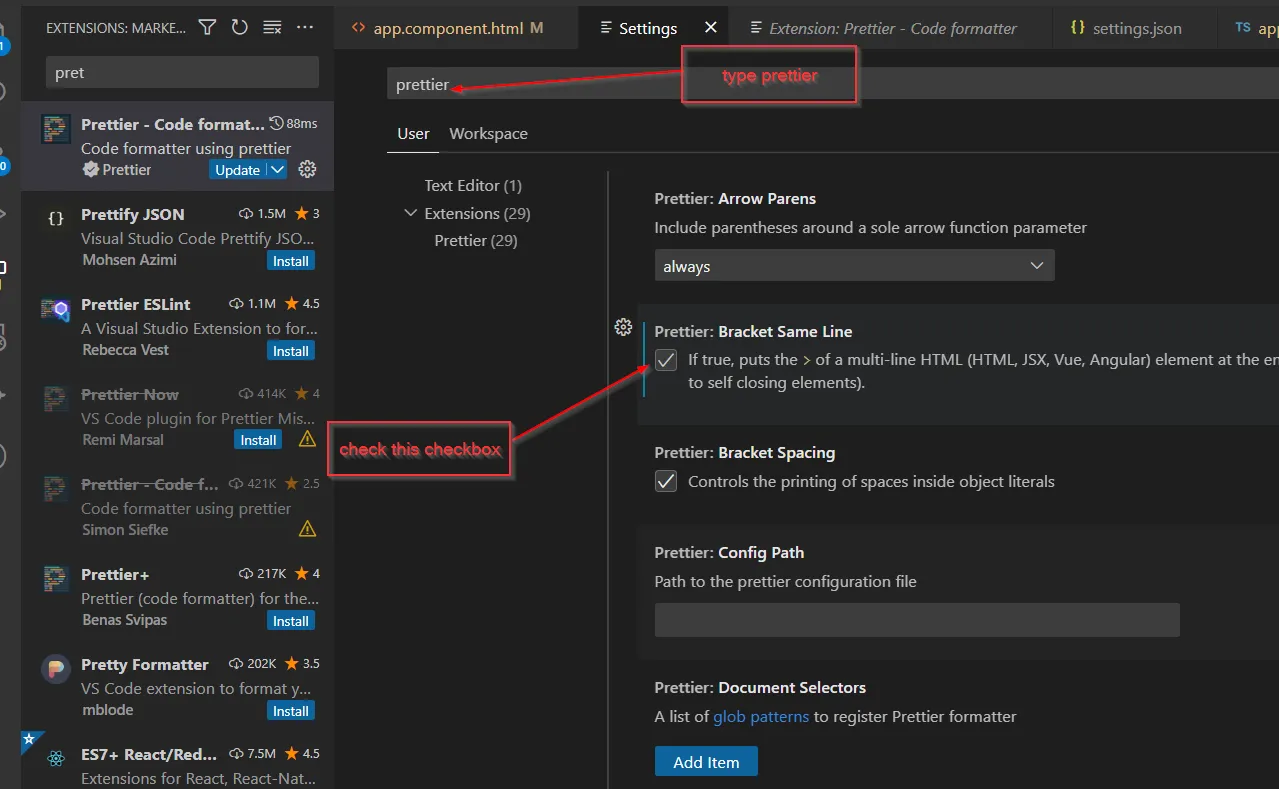Image resolution: width=1279 pixels, height=789 pixels.
Task: Click the Pretty Formatter extension title
Action: 145,664
